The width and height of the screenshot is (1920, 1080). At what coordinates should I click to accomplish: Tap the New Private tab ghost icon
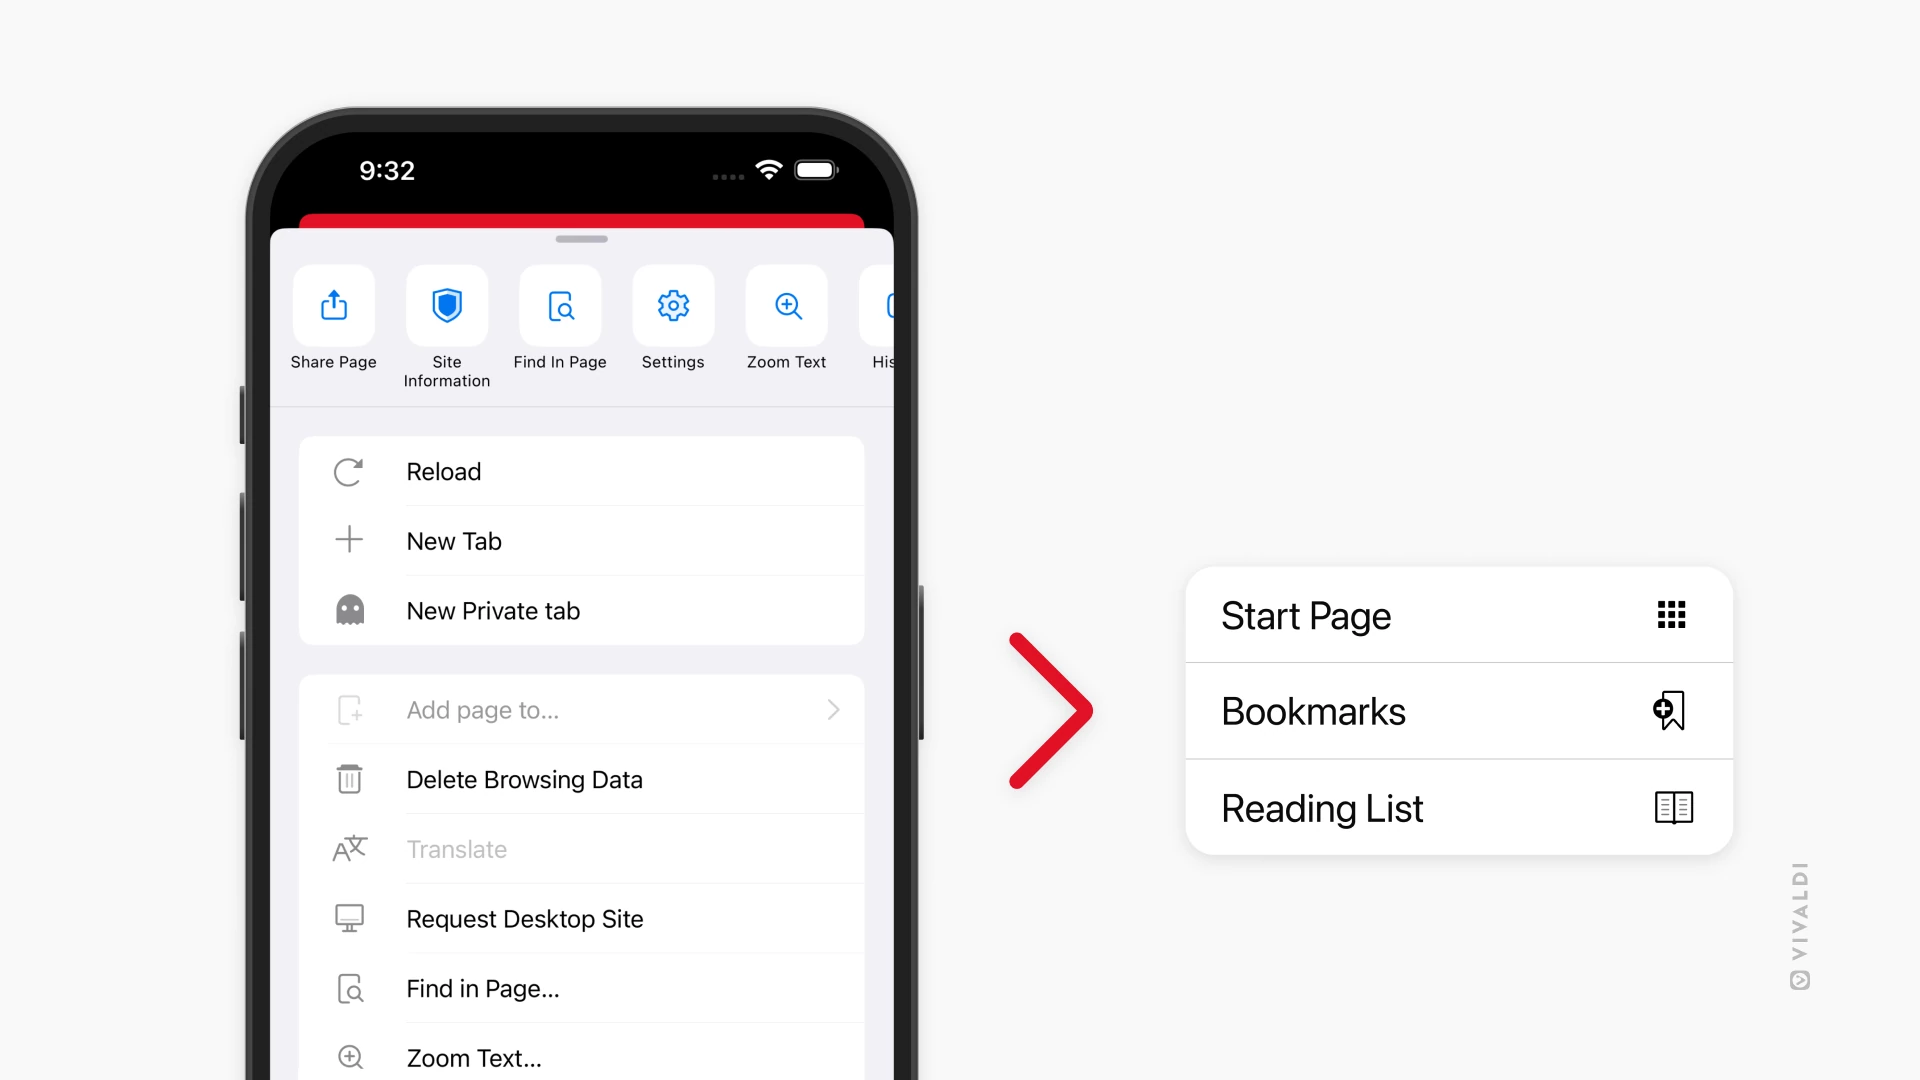[349, 609]
